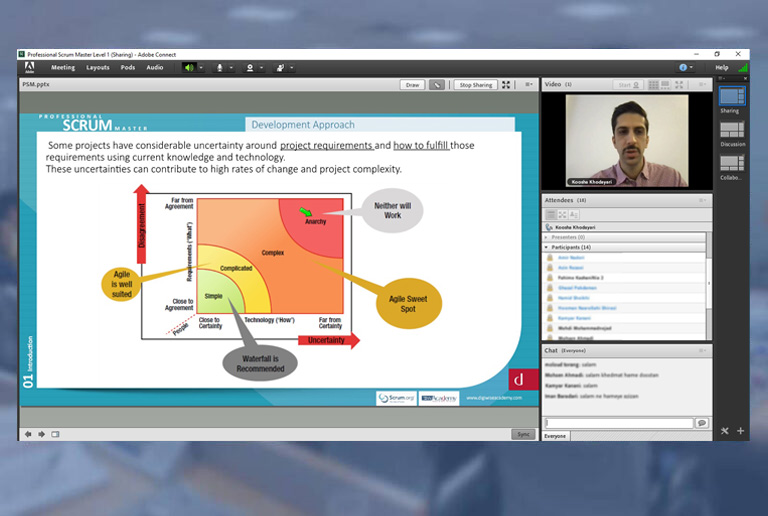Click the Sync button
Viewport: 768px width, 516px height.
tap(524, 434)
